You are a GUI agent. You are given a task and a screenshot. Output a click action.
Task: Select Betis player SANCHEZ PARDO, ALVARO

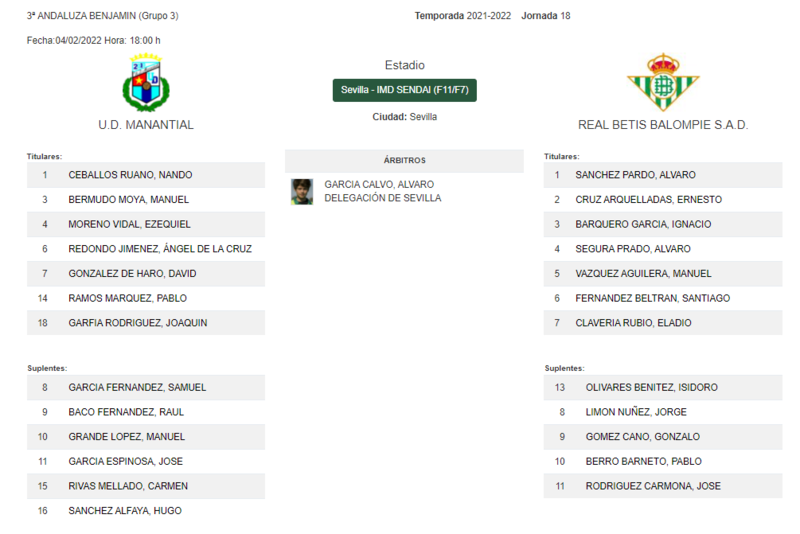point(663,175)
